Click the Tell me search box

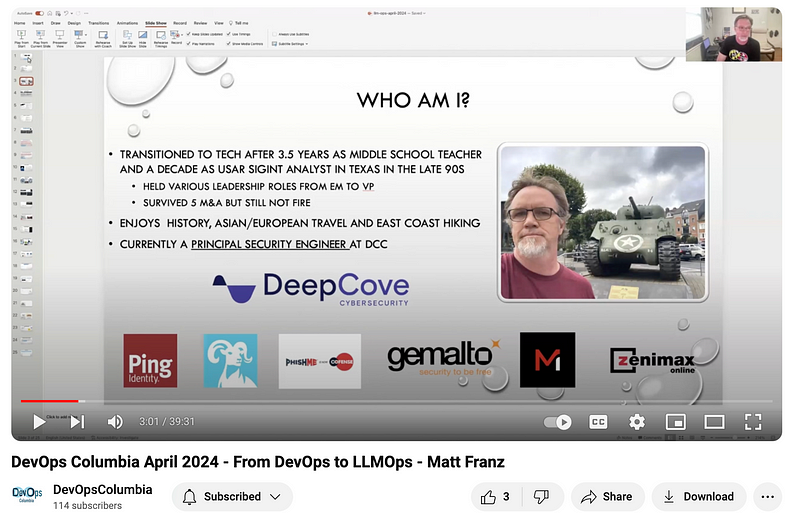tap(239, 23)
